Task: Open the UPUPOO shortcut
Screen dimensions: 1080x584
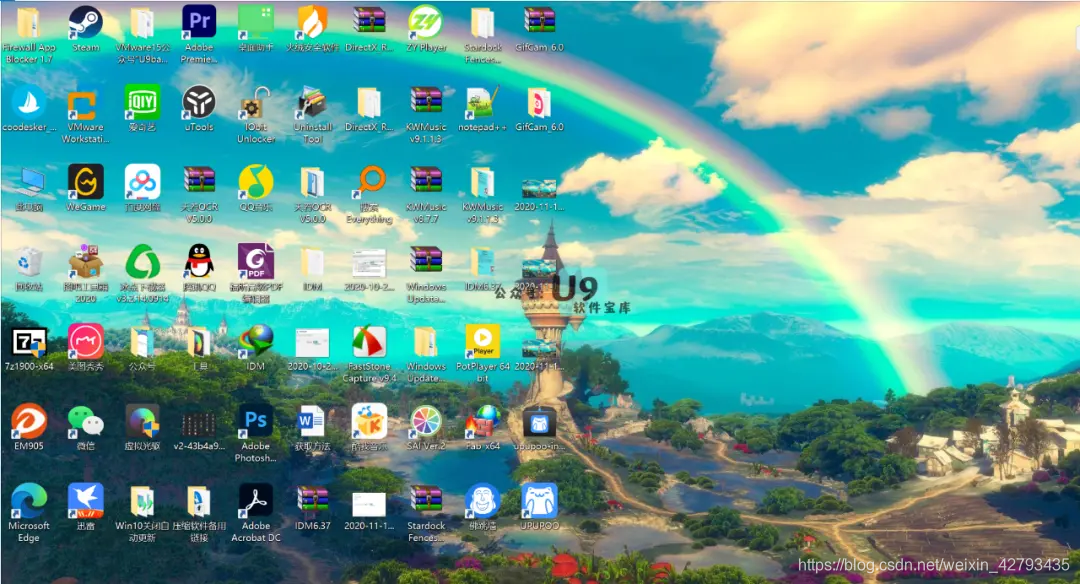Action: pos(539,501)
